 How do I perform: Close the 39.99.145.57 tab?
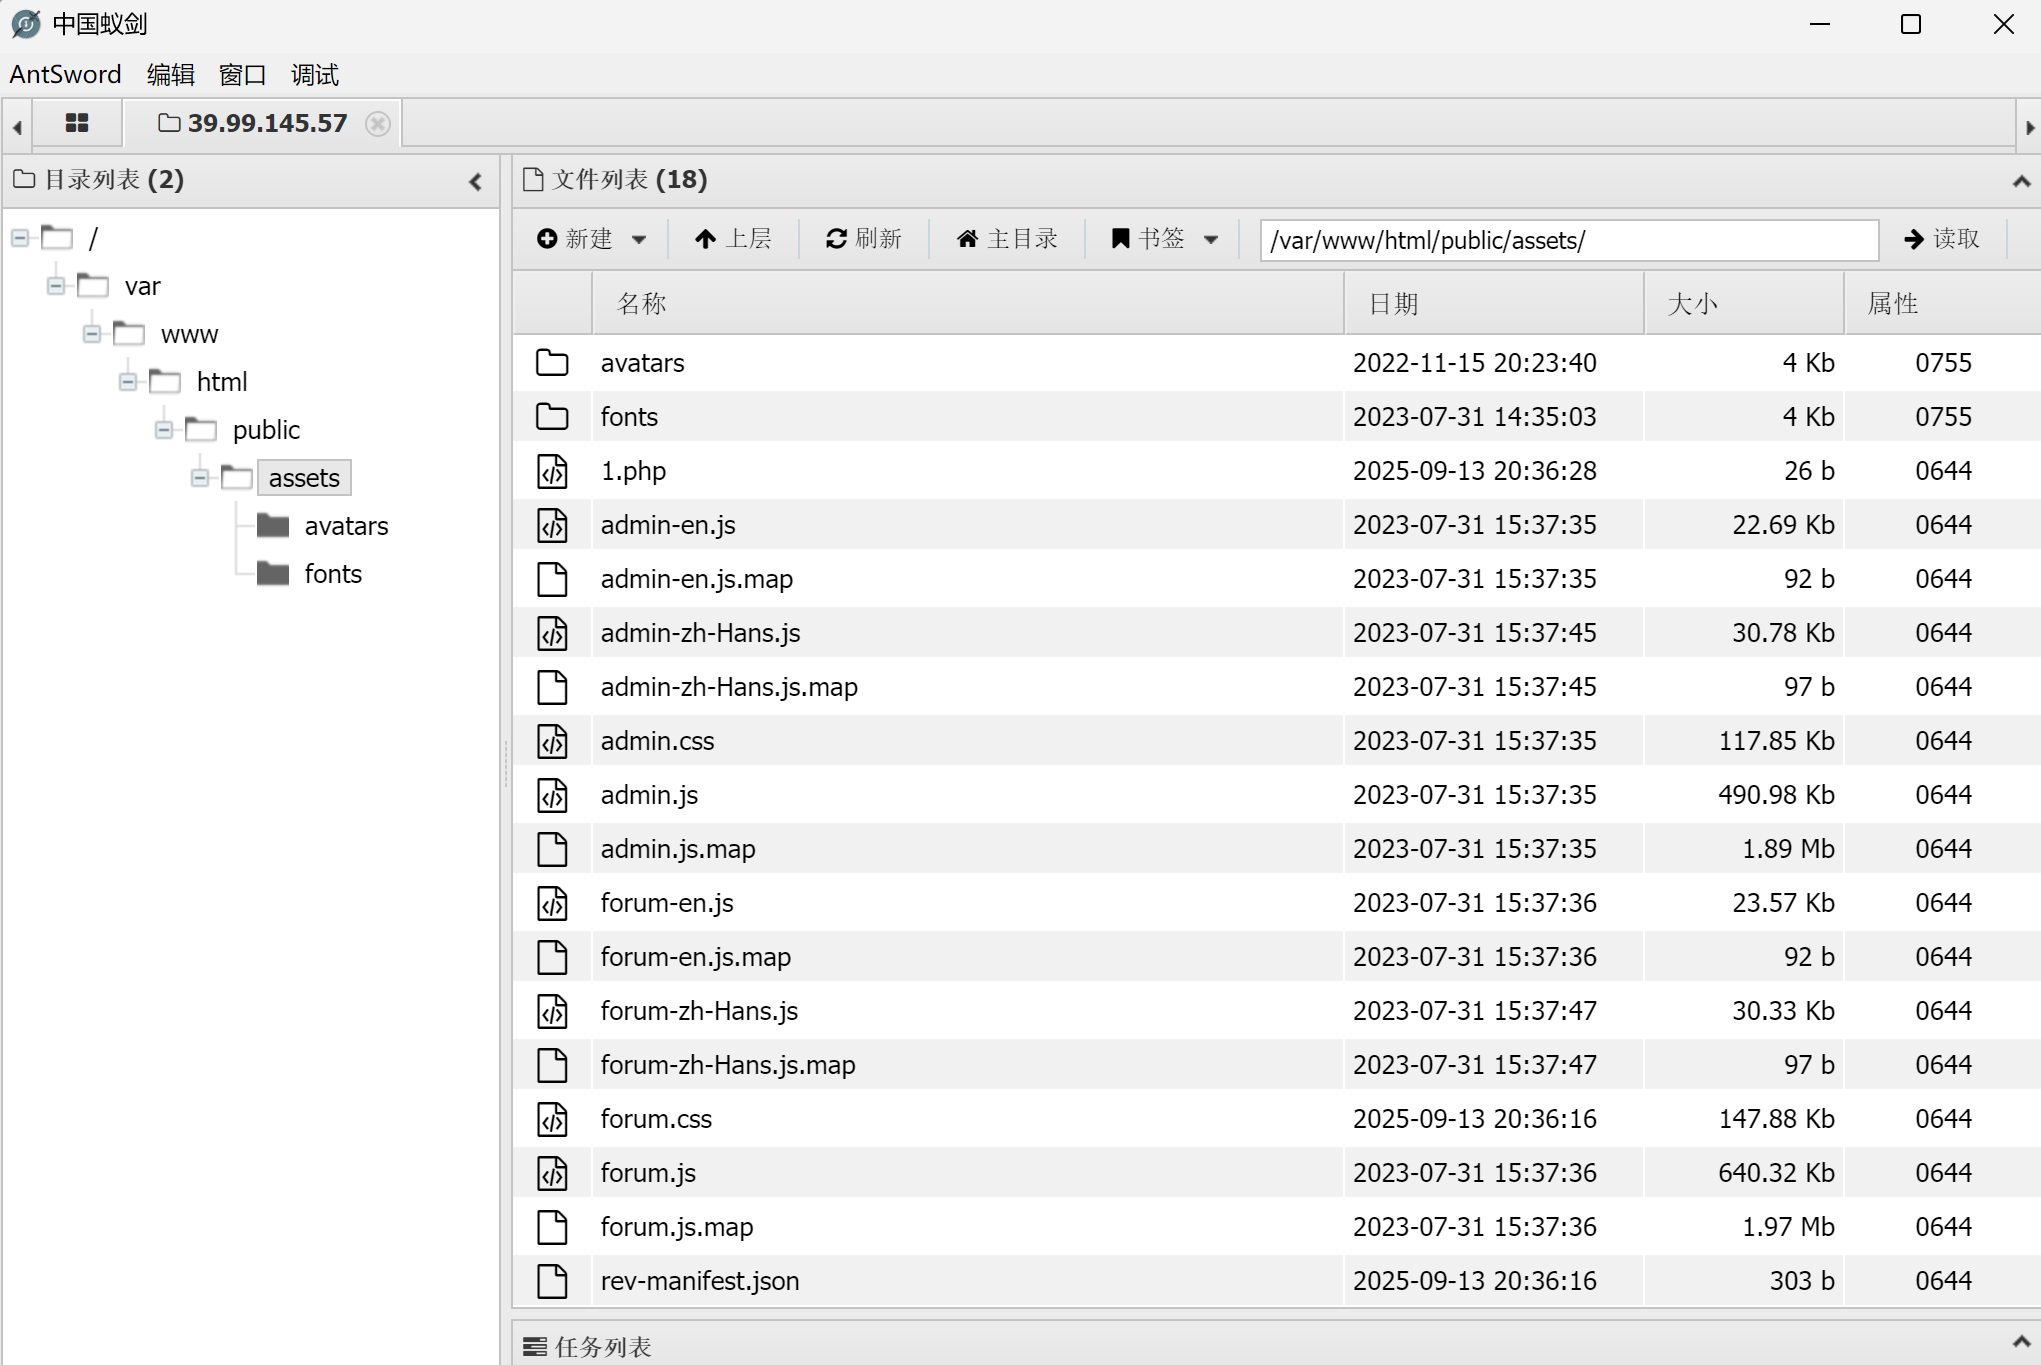pyautogui.click(x=378, y=123)
